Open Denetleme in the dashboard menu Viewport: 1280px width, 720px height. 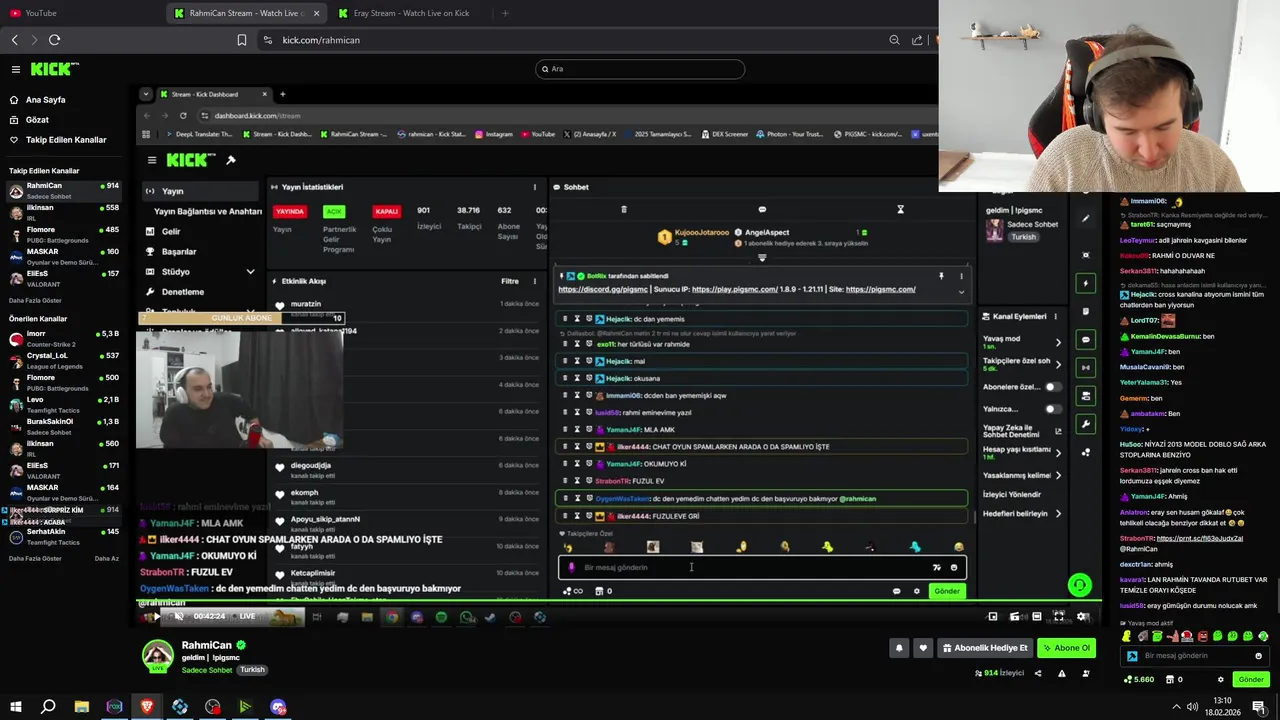tap(183, 292)
